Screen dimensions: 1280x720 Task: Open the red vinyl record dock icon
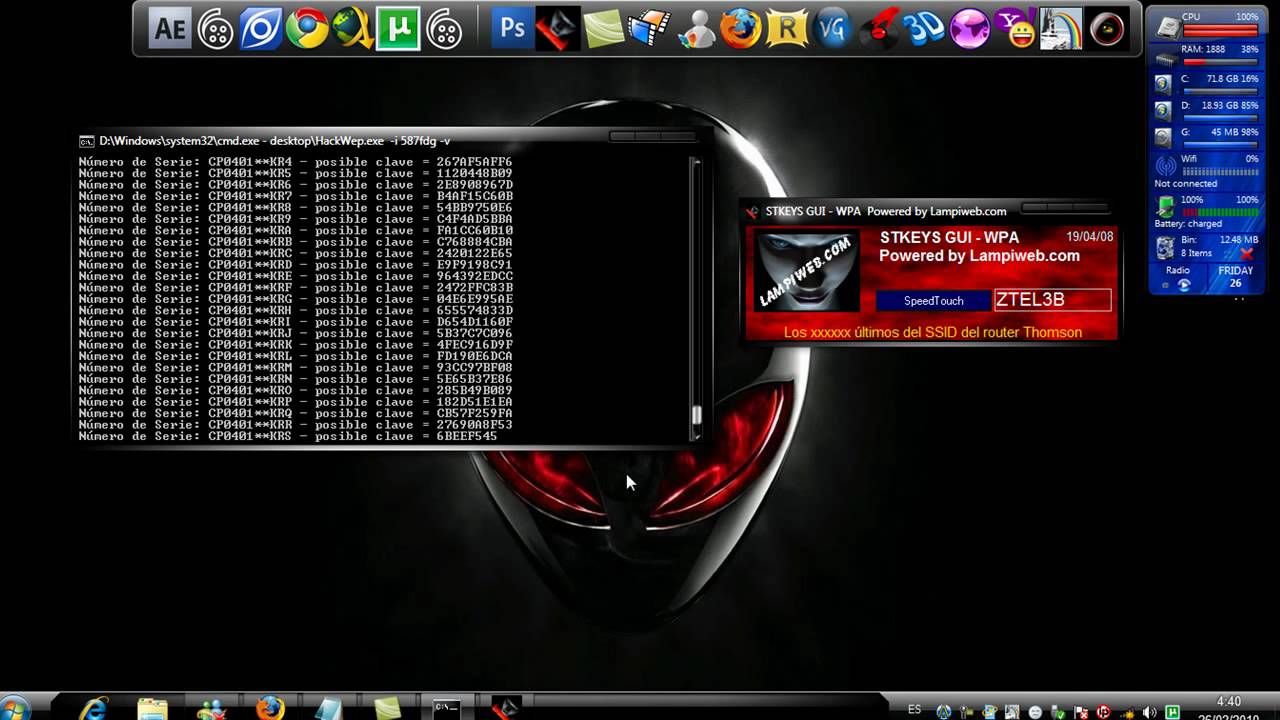tap(879, 29)
